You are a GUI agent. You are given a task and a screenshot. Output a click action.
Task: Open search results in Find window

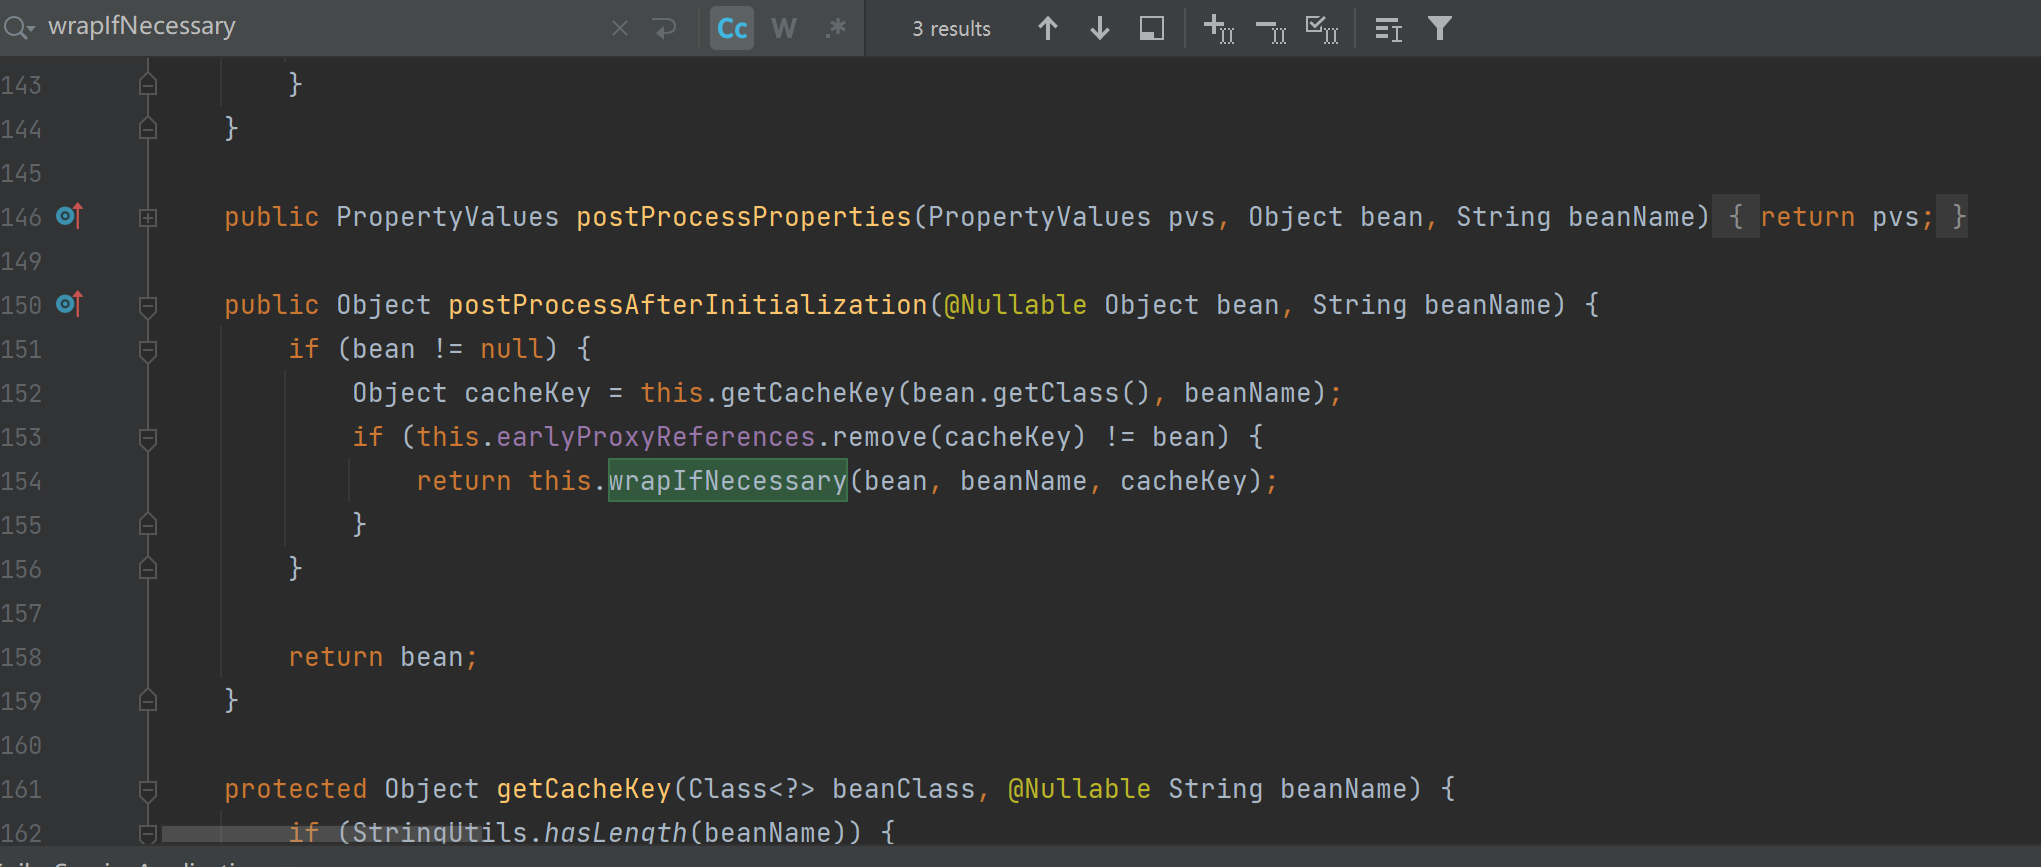click(1152, 29)
